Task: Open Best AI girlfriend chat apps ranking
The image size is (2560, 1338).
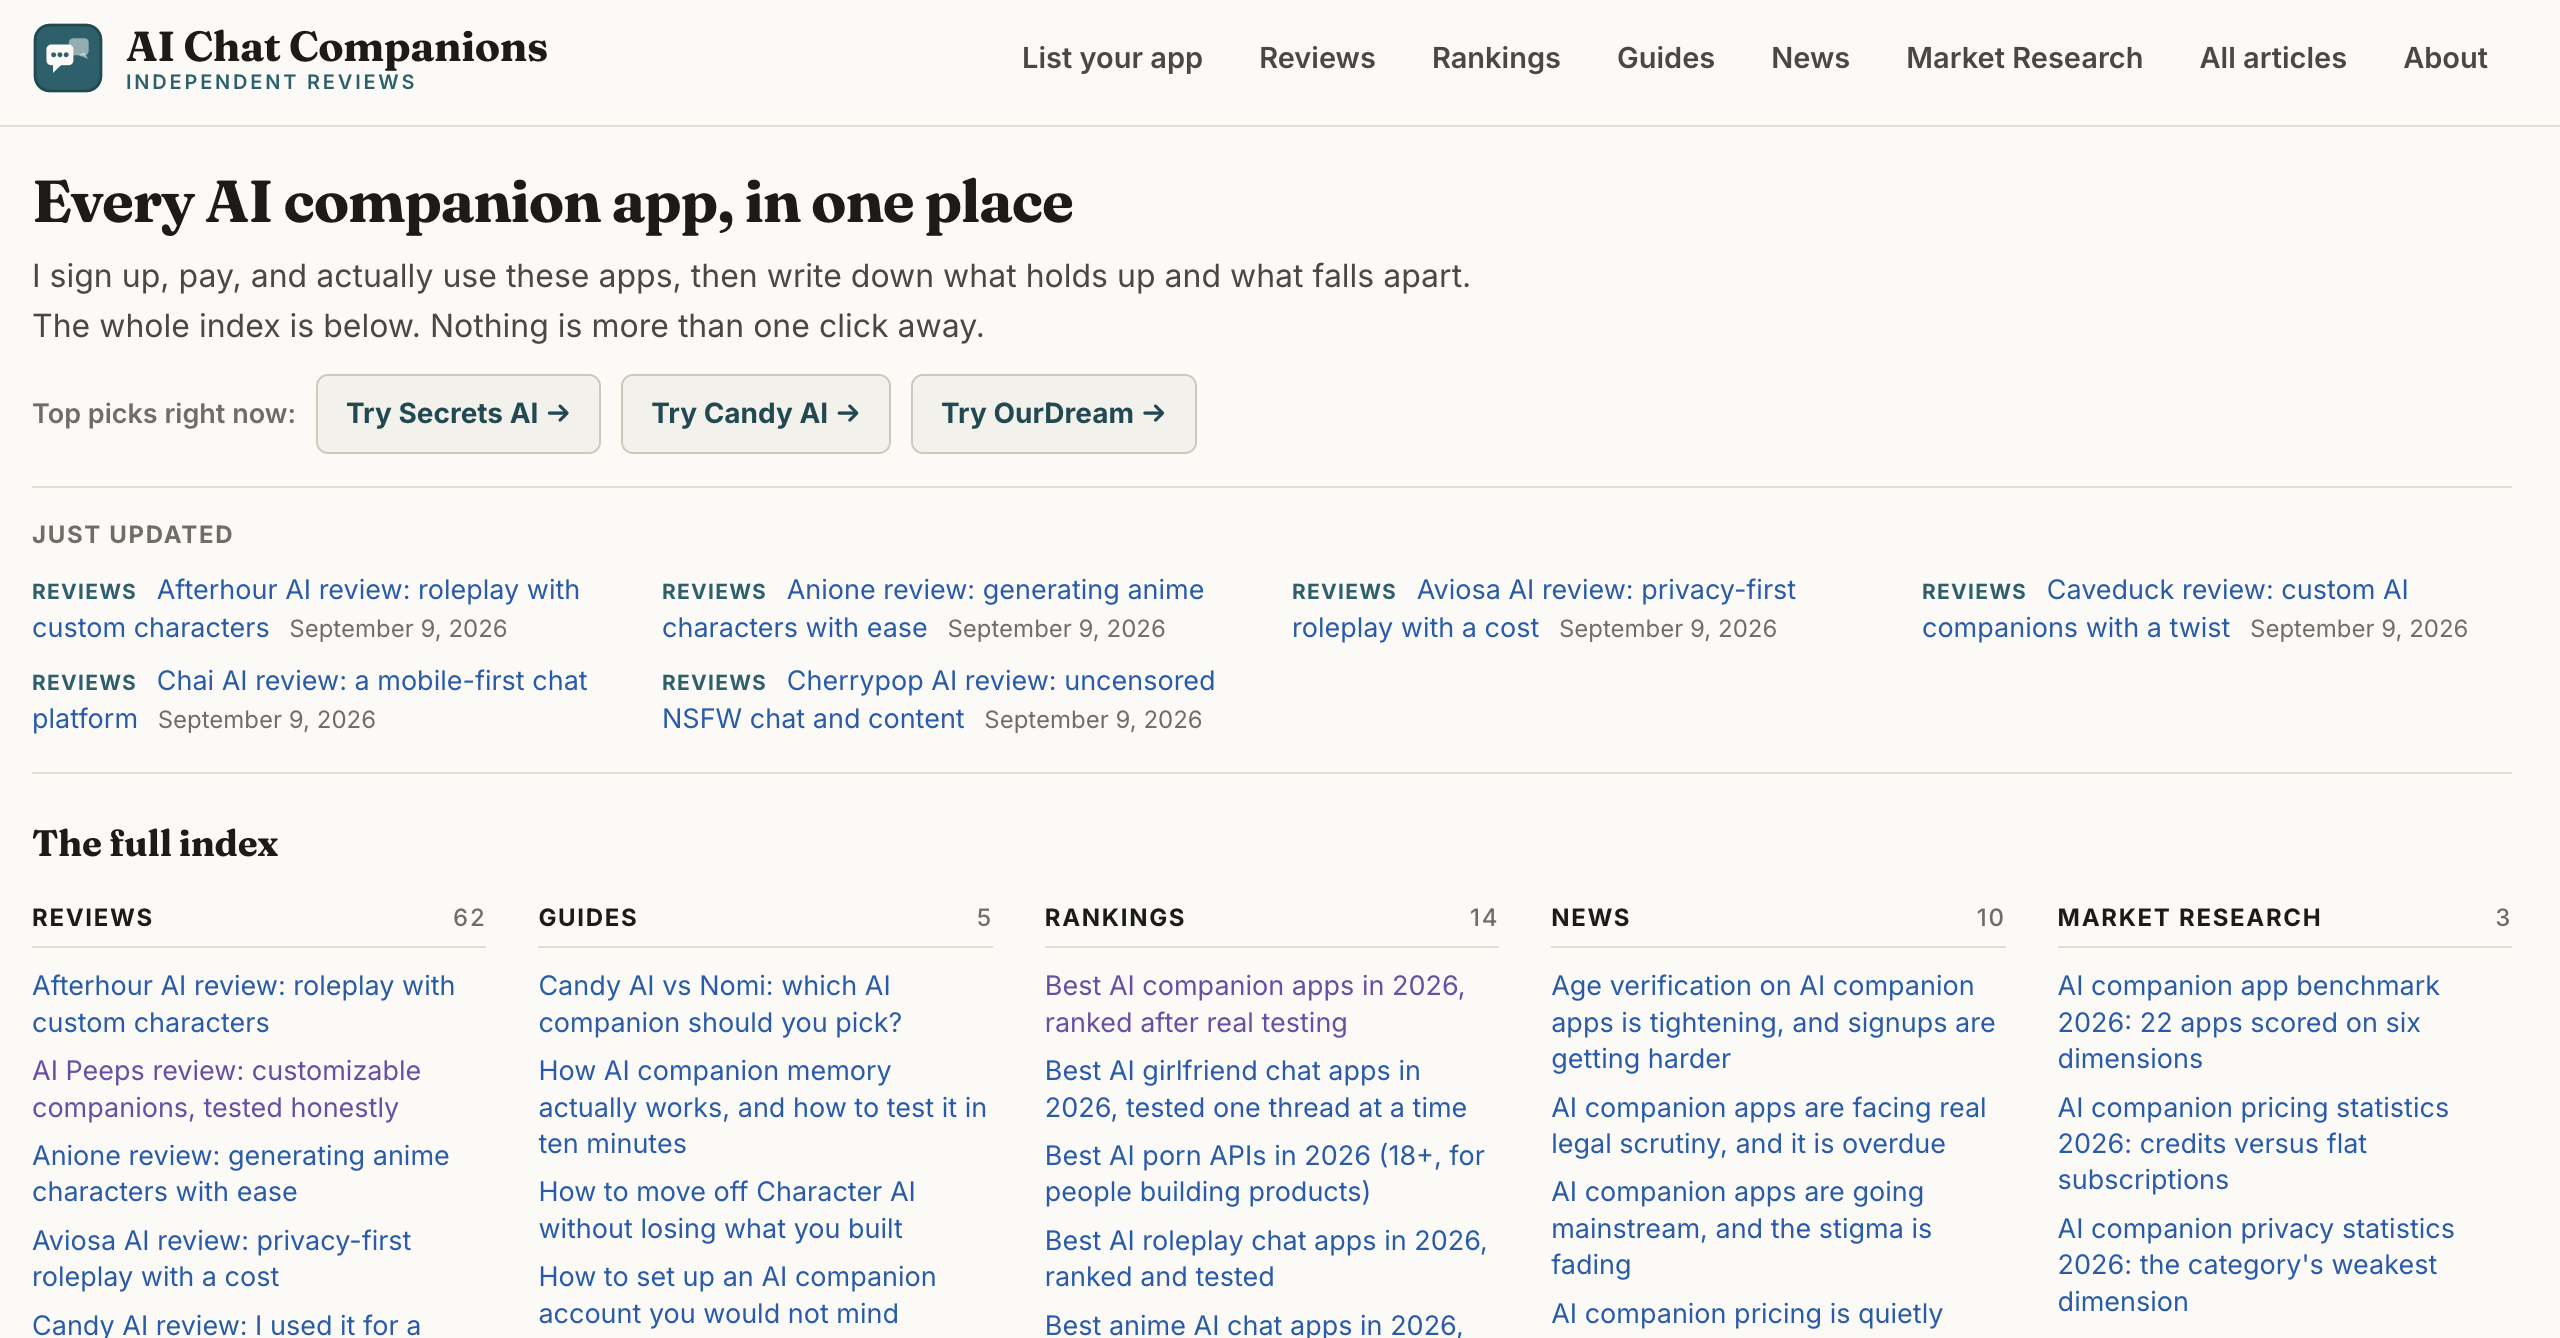Action: [x=1255, y=1088]
